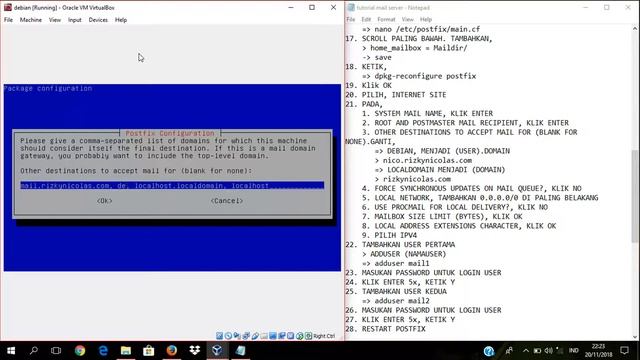
Task: Click the Notepad scroll down arrow
Action: pos(635,337)
